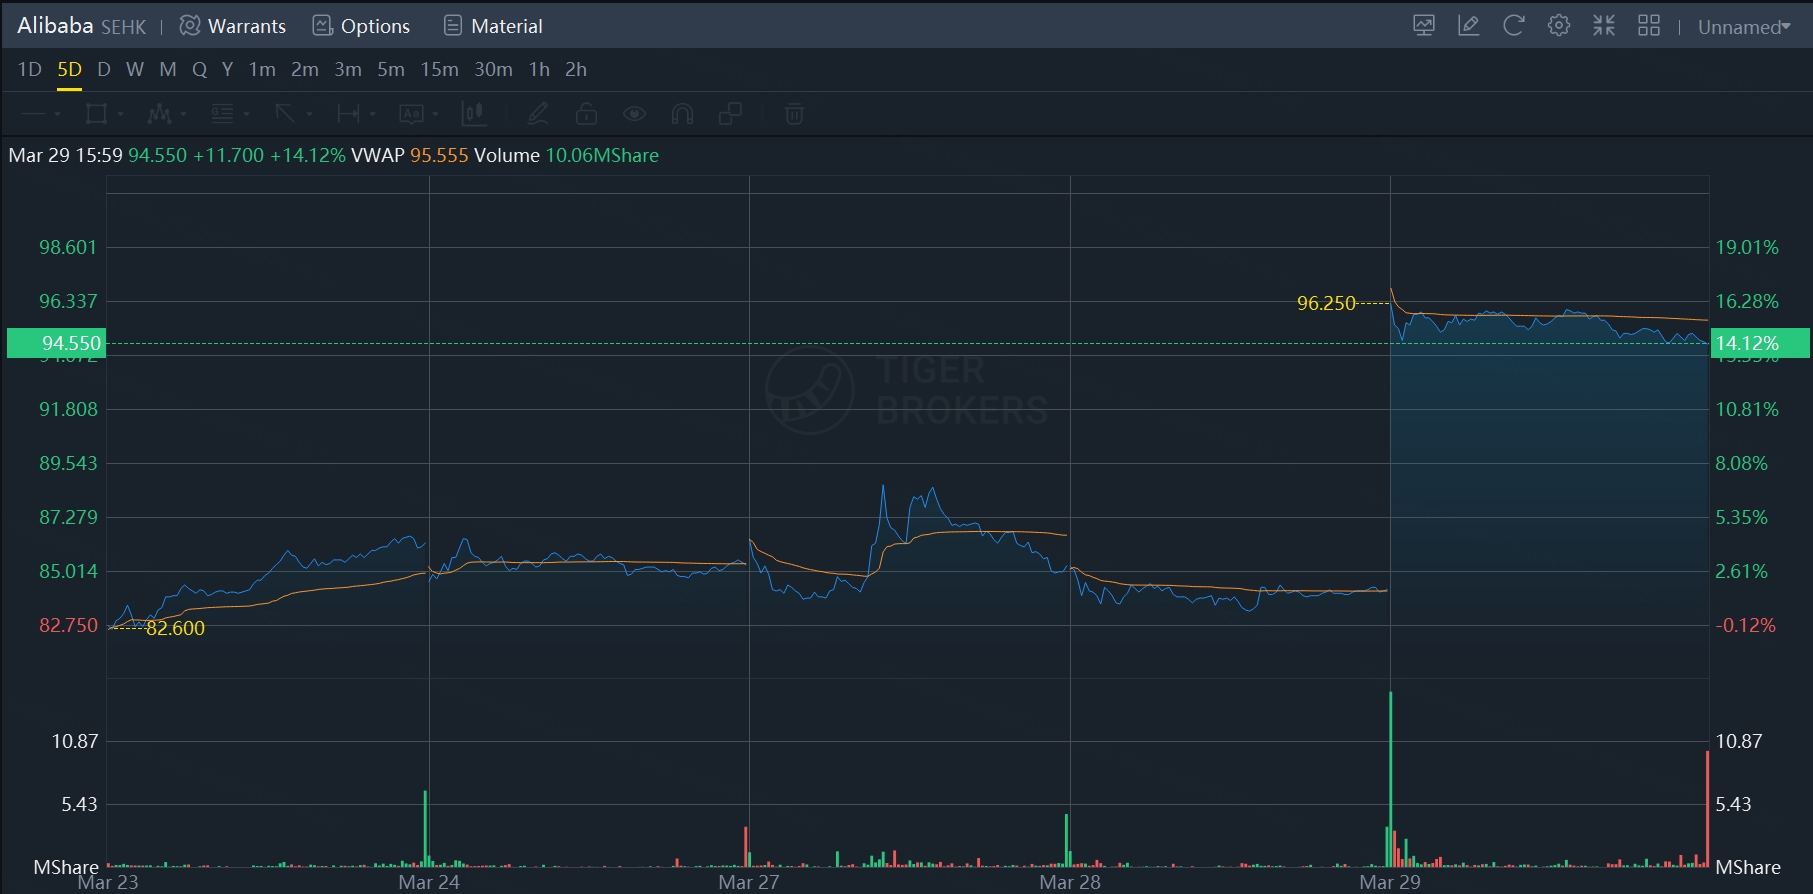The width and height of the screenshot is (1813, 894).
Task: Click the overlapping squares layer icon
Action: [x=731, y=114]
